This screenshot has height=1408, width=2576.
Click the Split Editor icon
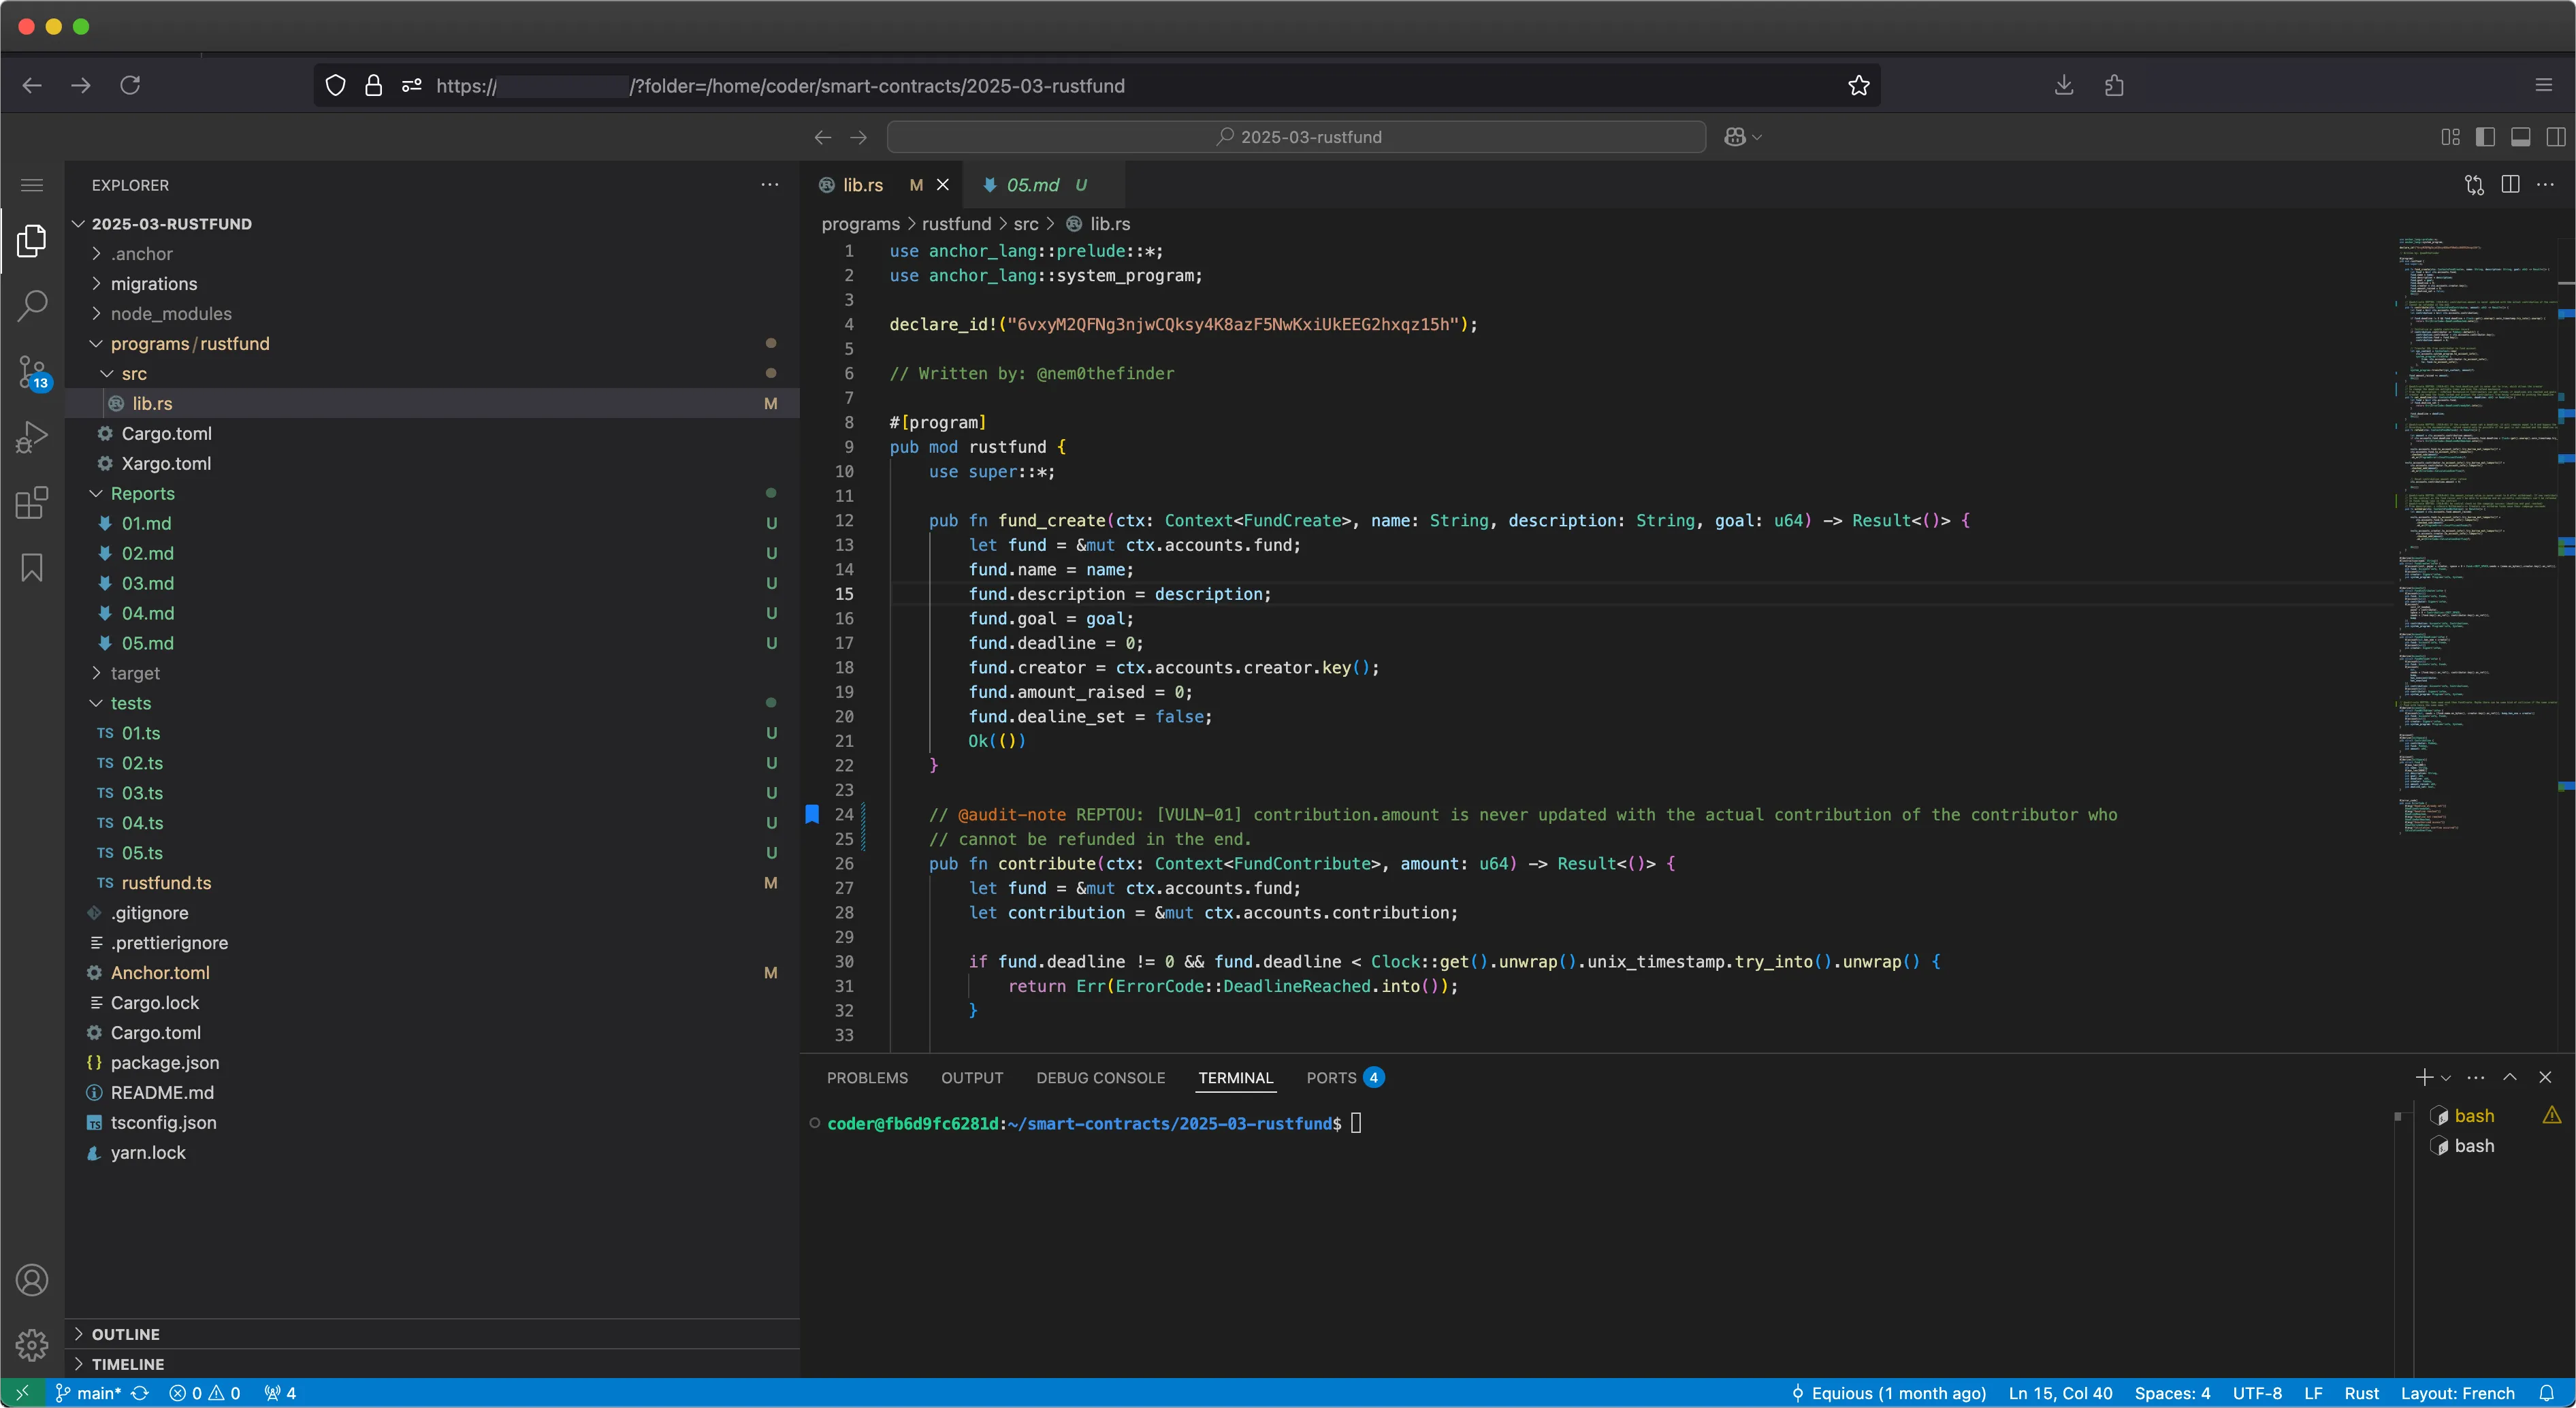(x=2511, y=185)
